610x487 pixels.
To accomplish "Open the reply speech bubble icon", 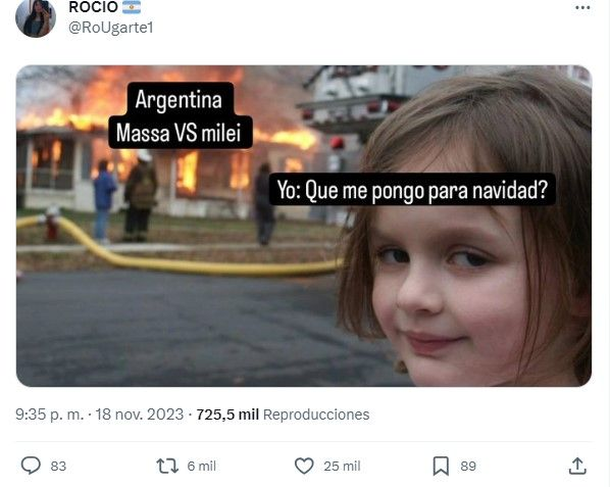I will click(x=30, y=465).
